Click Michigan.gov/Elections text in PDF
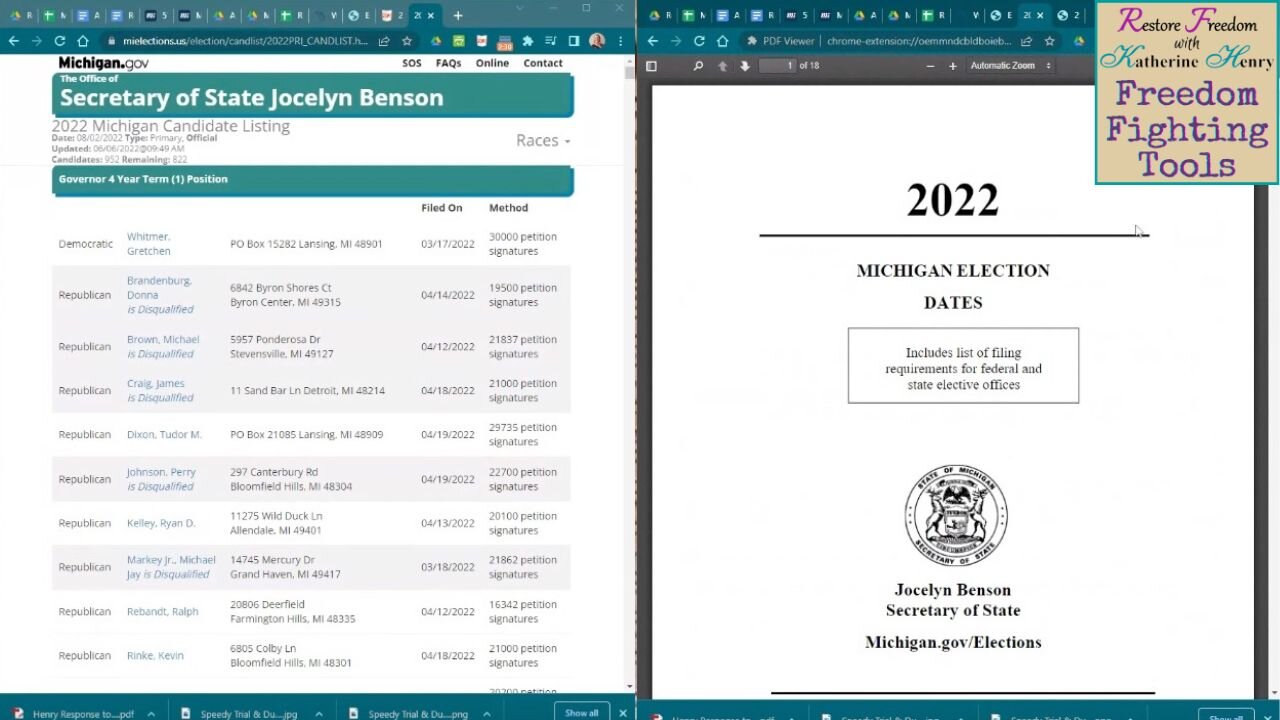The height and width of the screenshot is (720, 1280). [953, 642]
